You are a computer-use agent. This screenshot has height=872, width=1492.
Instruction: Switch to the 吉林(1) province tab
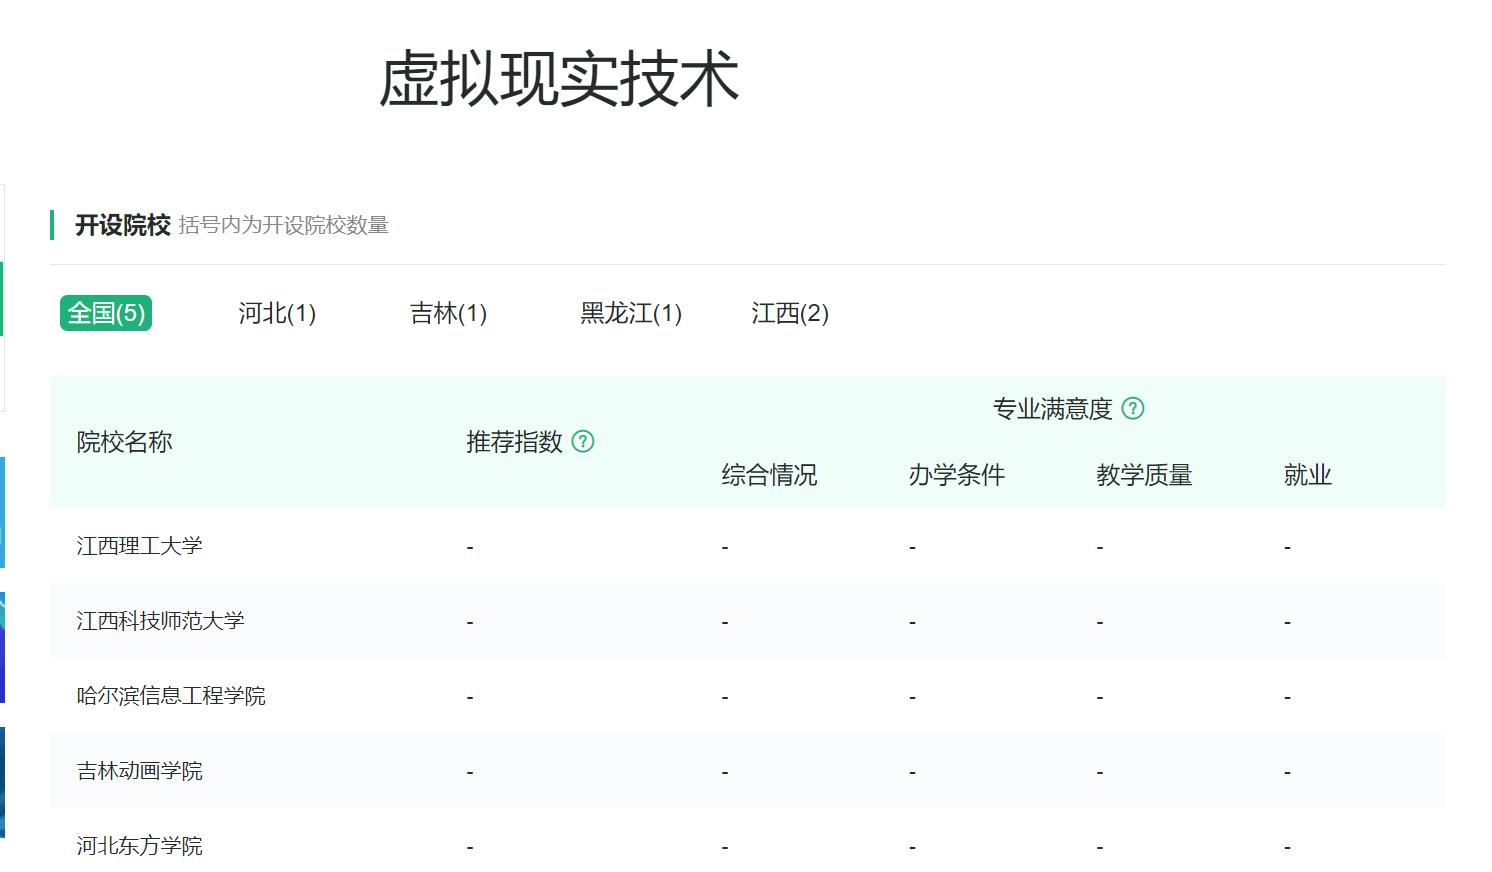(447, 313)
